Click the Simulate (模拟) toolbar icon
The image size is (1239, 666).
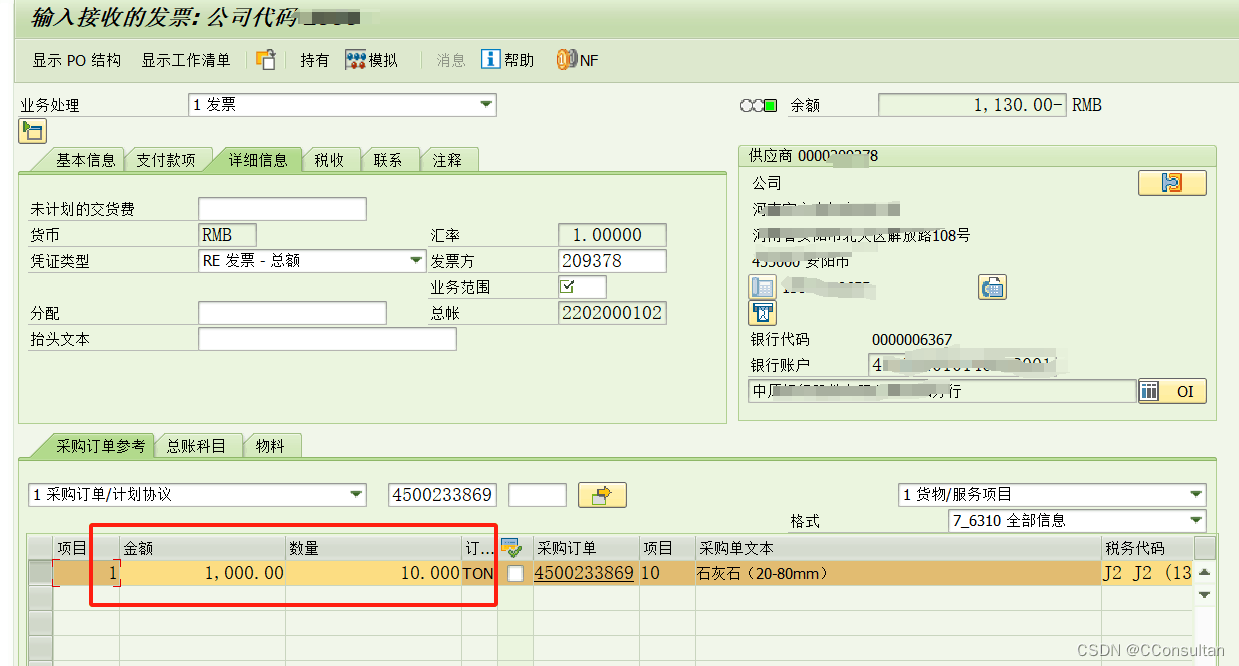tap(357, 60)
